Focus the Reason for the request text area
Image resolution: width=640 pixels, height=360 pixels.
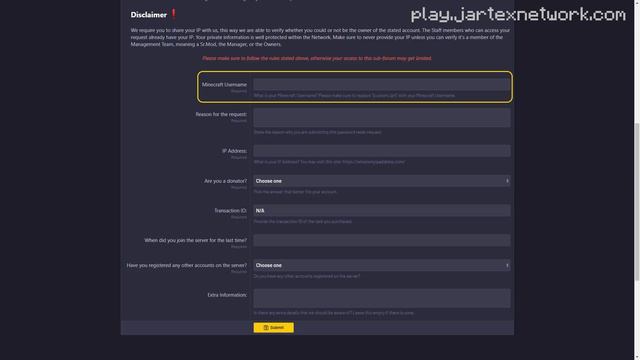(382, 118)
